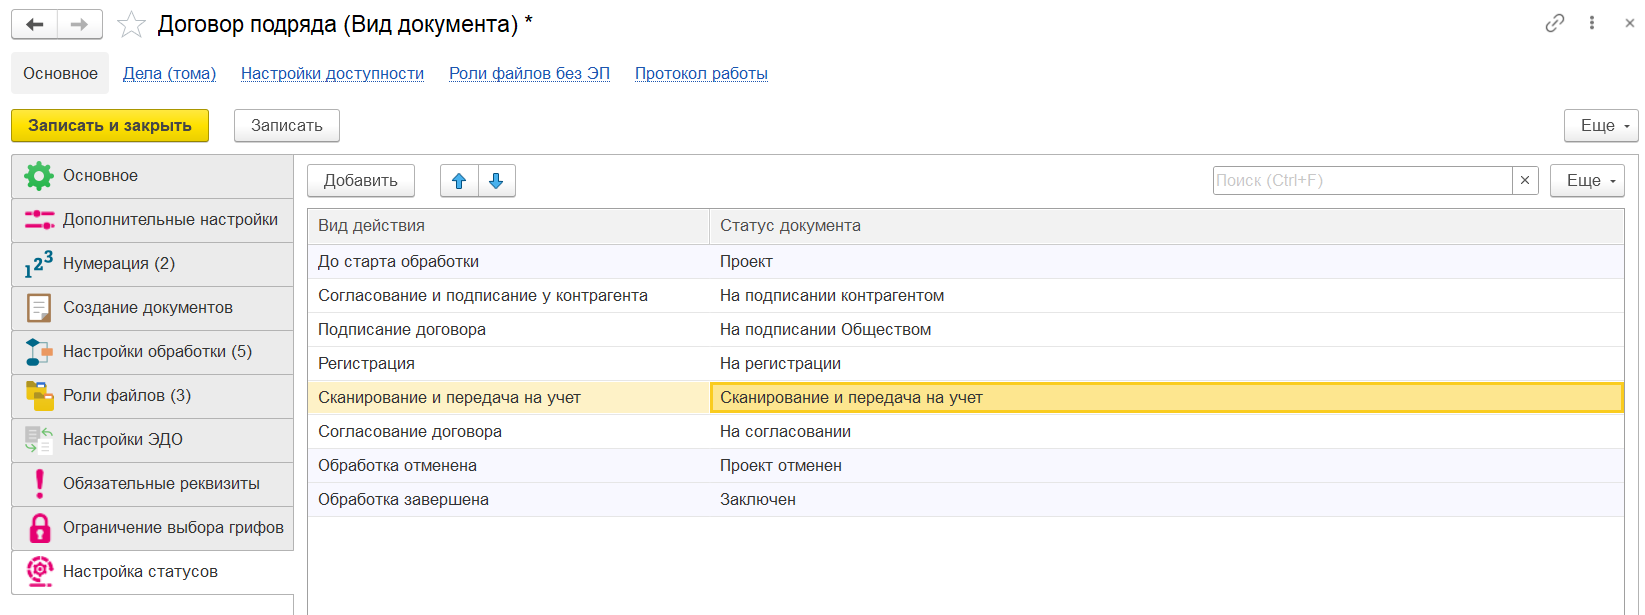Click status cell На согласовании
Viewport: 1645px width, 615px height.
1167,432
